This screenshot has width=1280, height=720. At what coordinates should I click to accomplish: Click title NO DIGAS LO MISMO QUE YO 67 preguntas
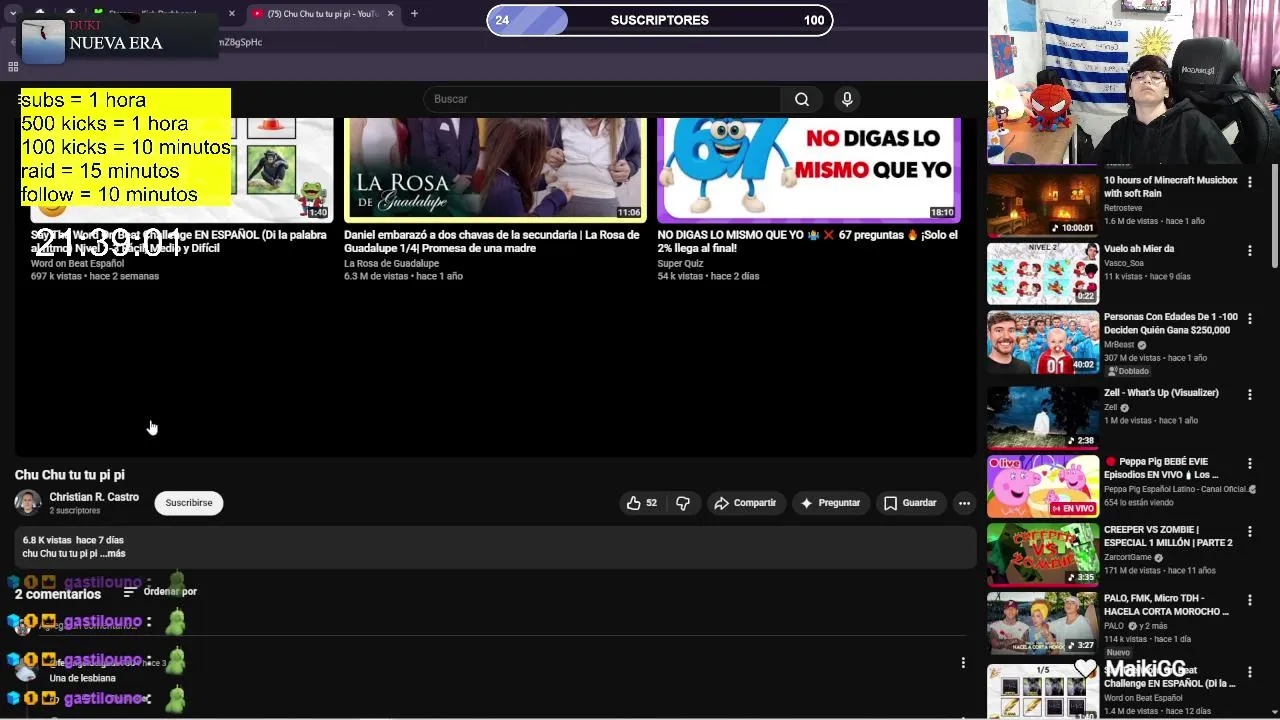[807, 241]
